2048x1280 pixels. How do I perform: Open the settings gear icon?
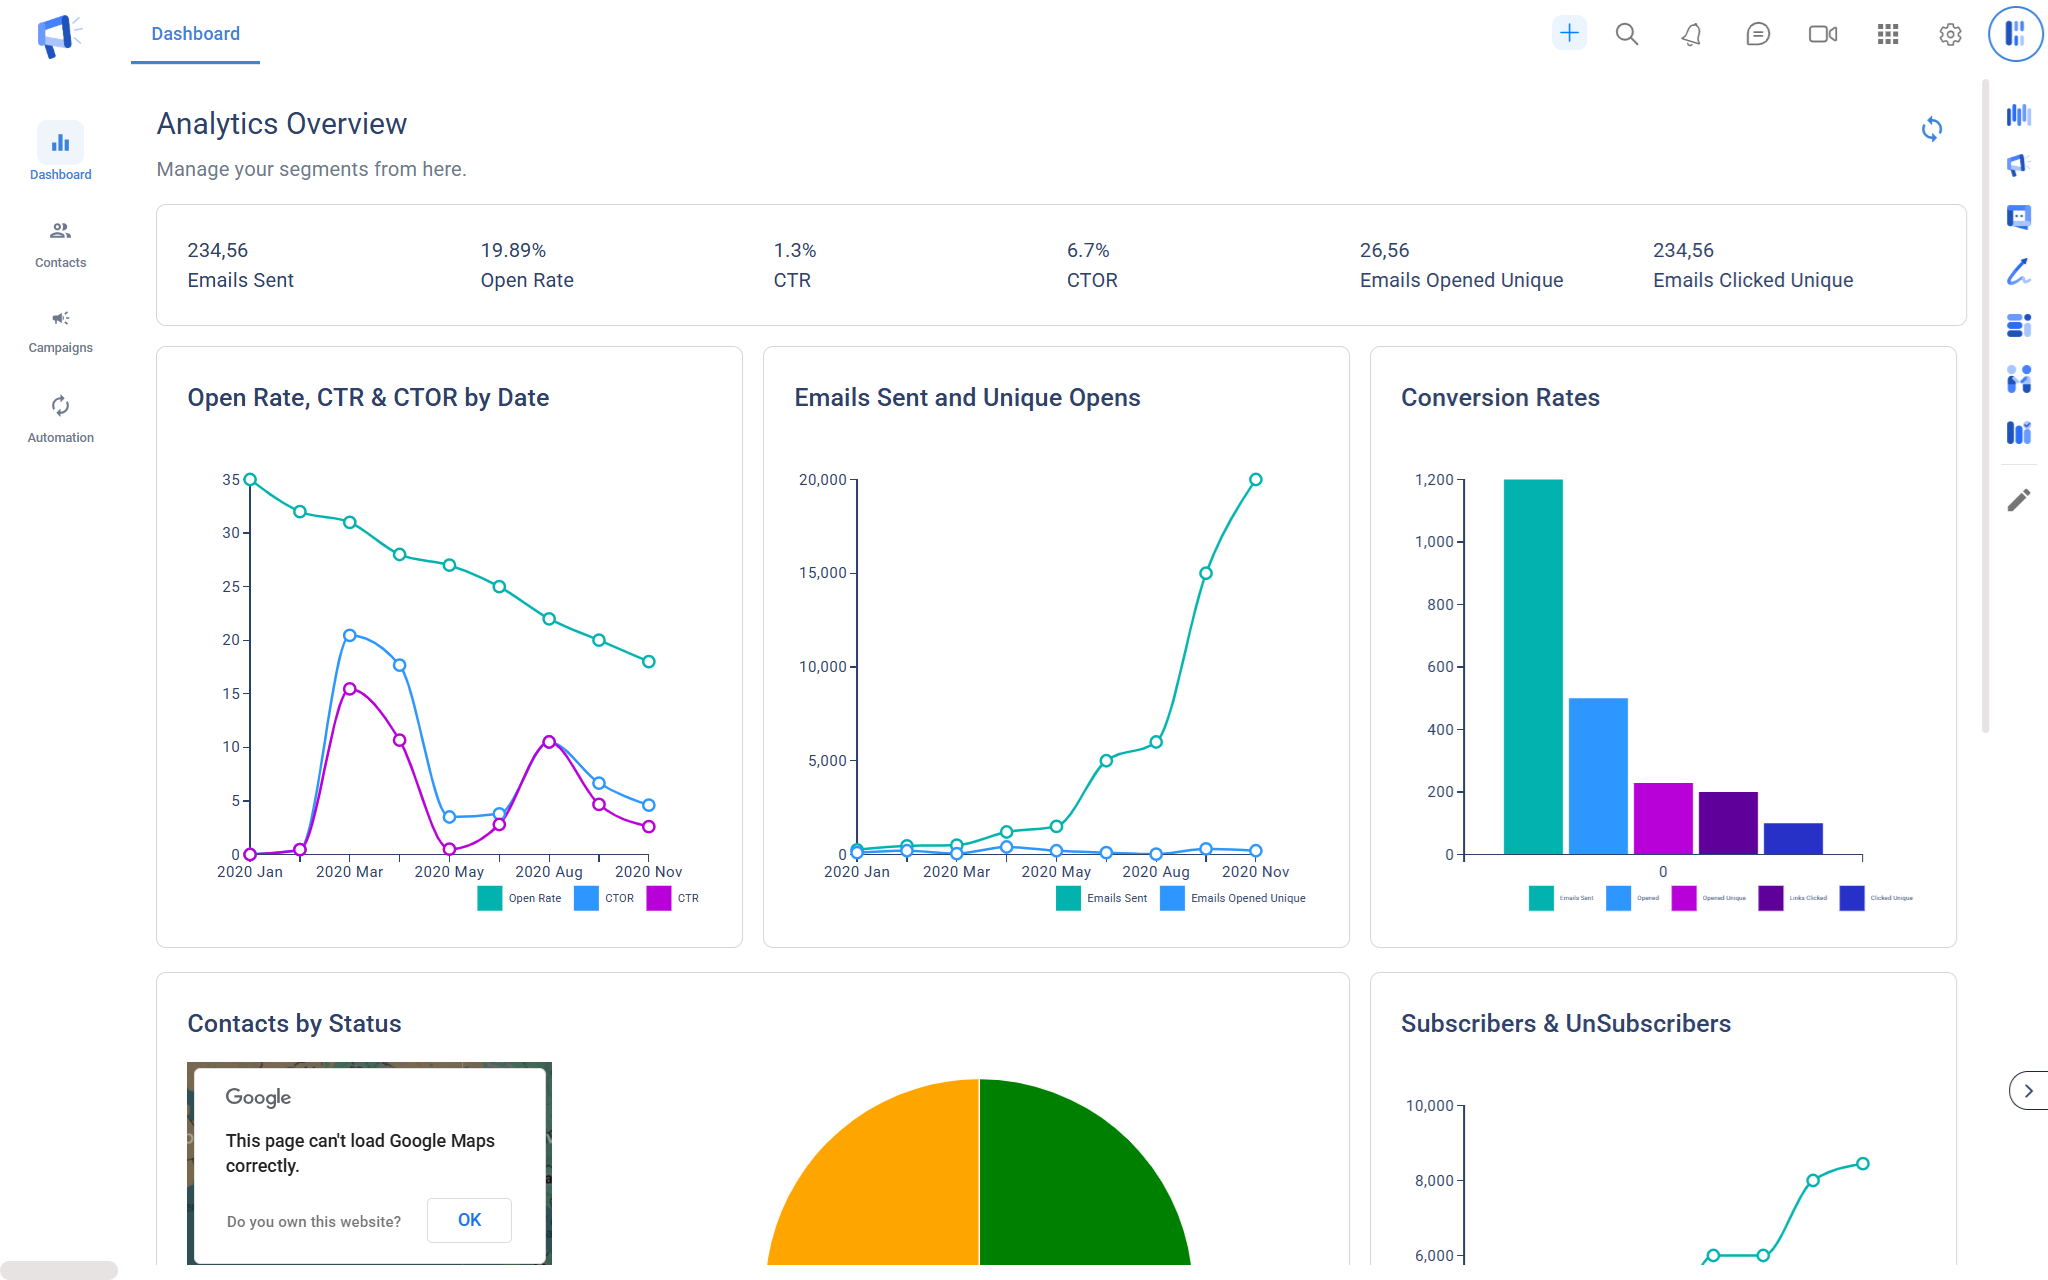point(1950,34)
